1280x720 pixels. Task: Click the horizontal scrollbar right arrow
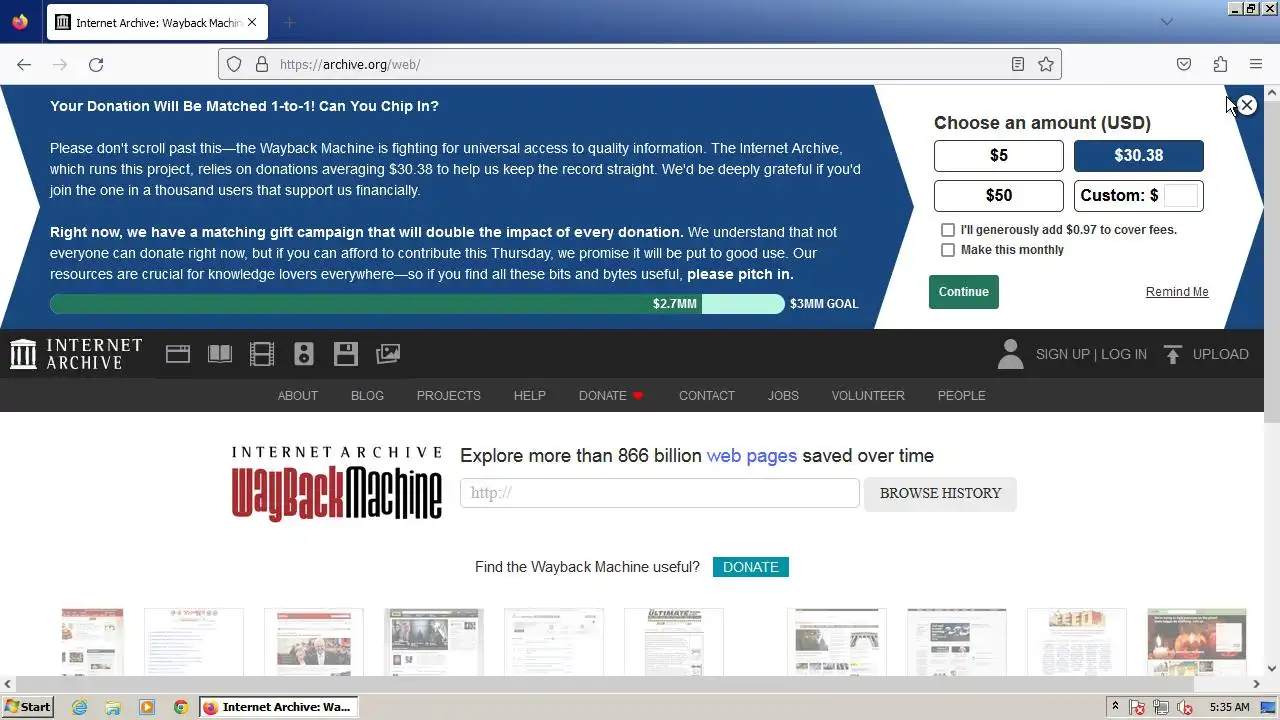[1257, 684]
